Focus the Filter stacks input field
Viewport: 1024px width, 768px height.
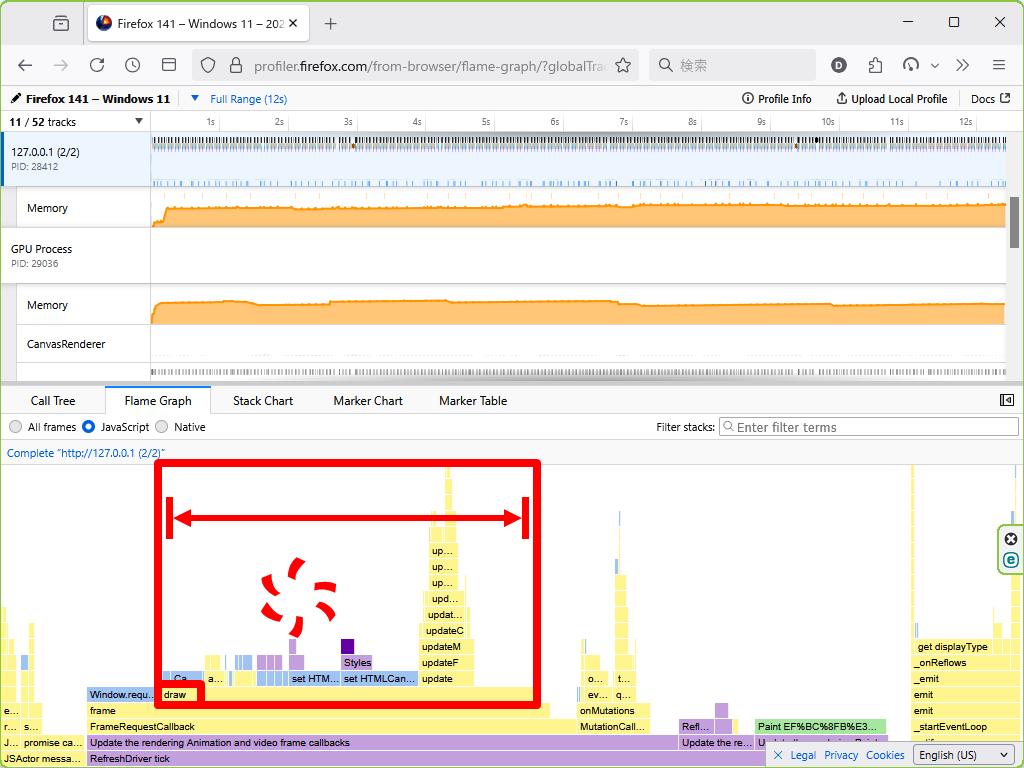coord(869,427)
